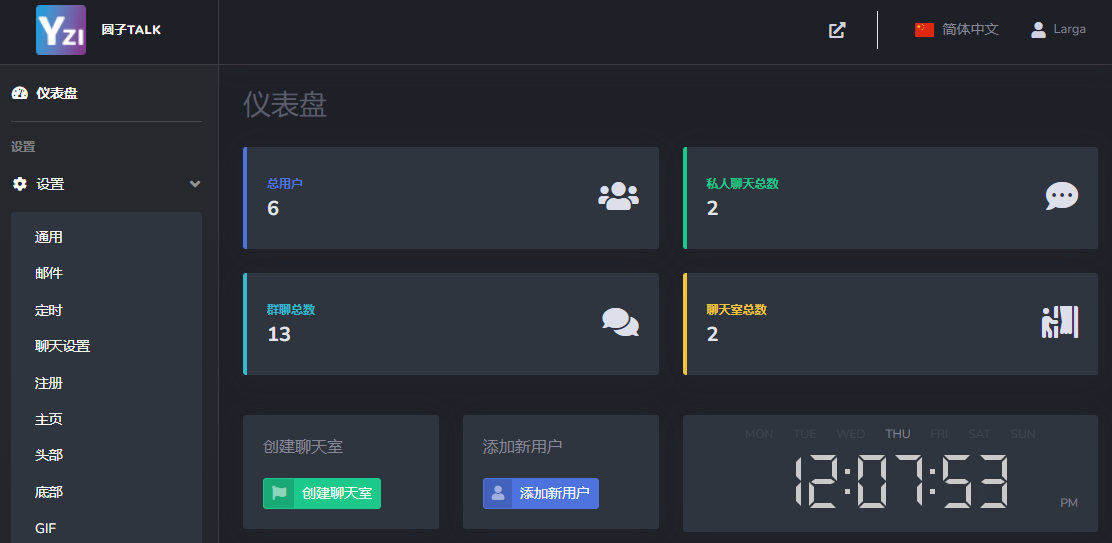The width and height of the screenshot is (1112, 543).
Task: Click the Larga user avatar icon
Action: [x=1038, y=30]
